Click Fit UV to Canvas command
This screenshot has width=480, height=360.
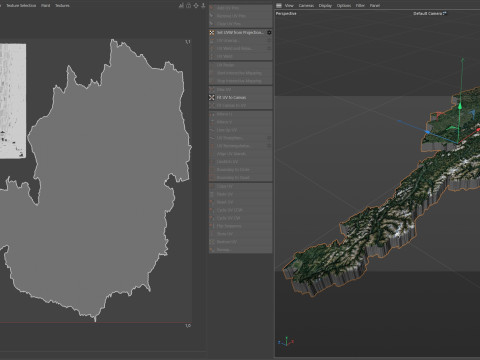click(x=240, y=98)
